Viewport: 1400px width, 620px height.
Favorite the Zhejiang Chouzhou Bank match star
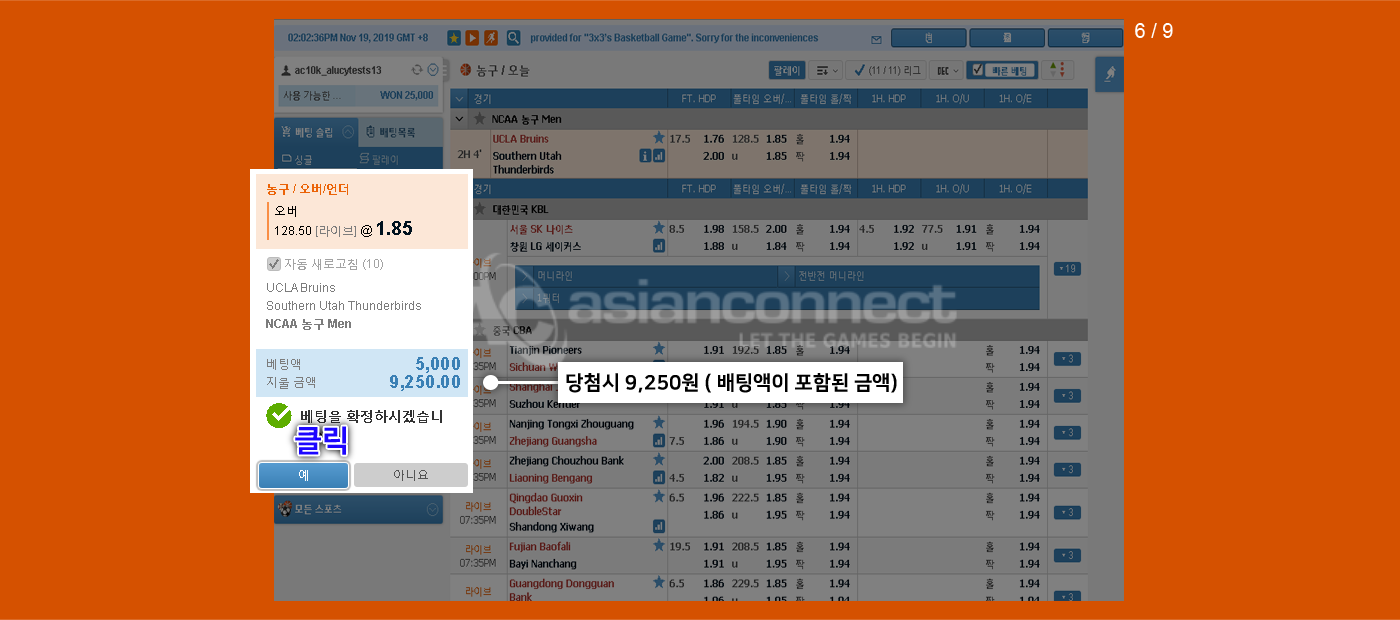coord(659,460)
